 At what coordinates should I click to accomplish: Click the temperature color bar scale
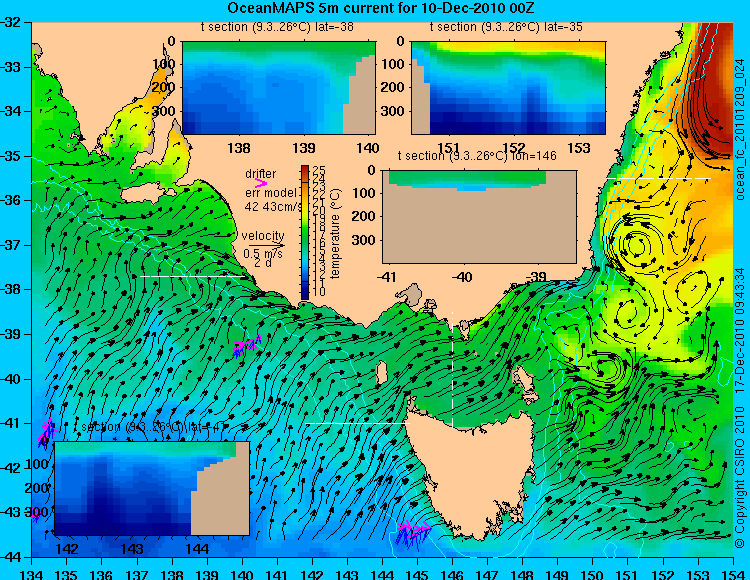[x=305, y=232]
